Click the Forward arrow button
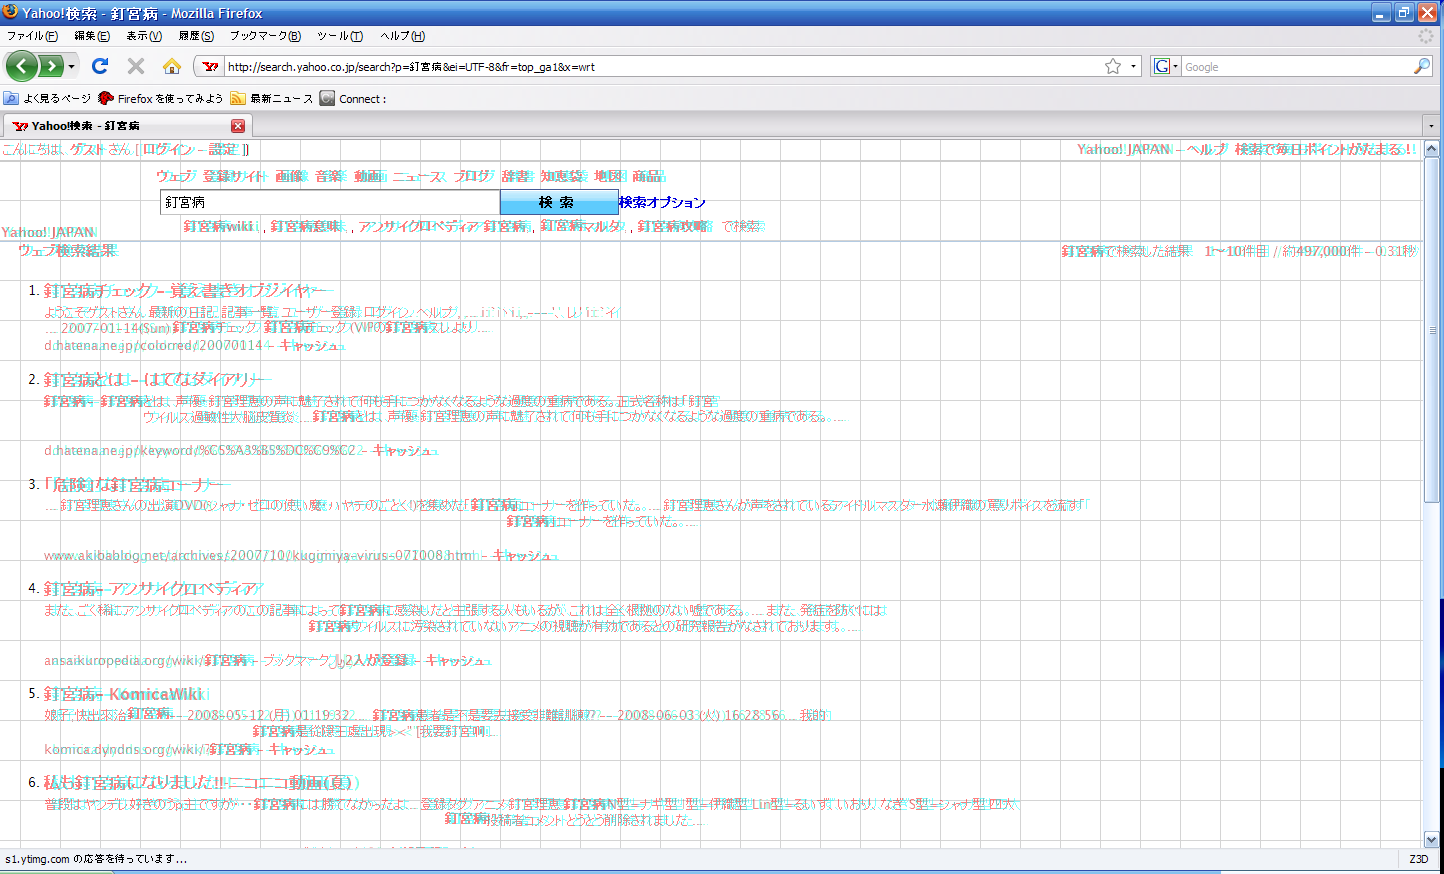The image size is (1444, 874). [51, 66]
